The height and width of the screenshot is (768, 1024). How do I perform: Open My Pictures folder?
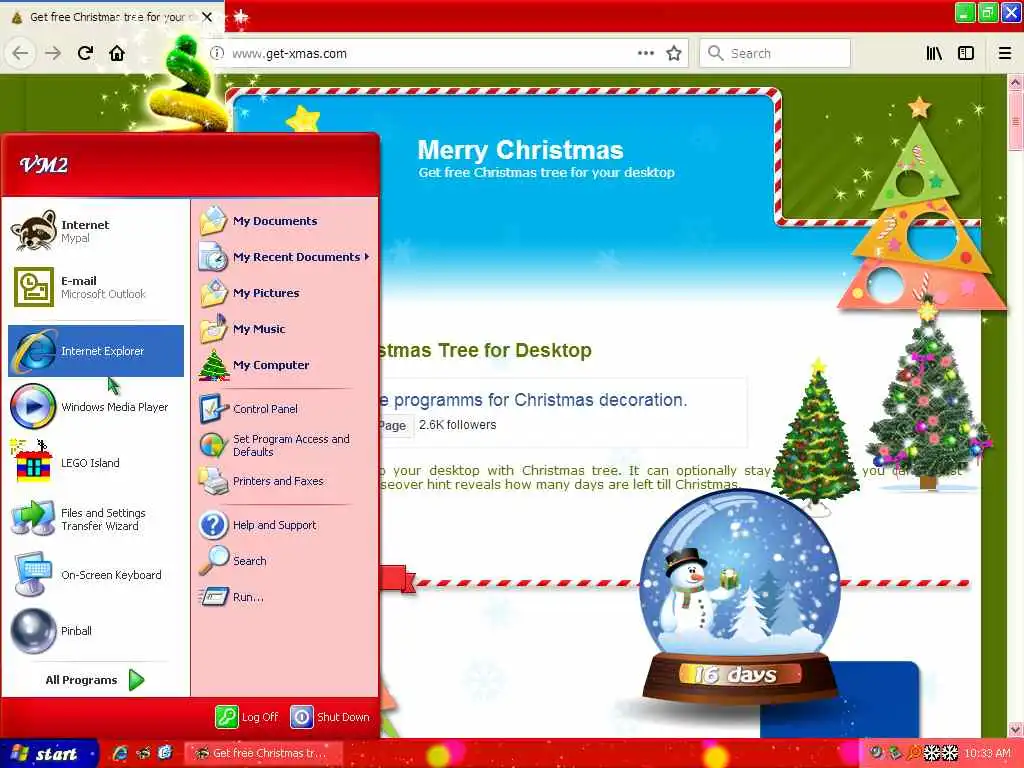(285, 293)
